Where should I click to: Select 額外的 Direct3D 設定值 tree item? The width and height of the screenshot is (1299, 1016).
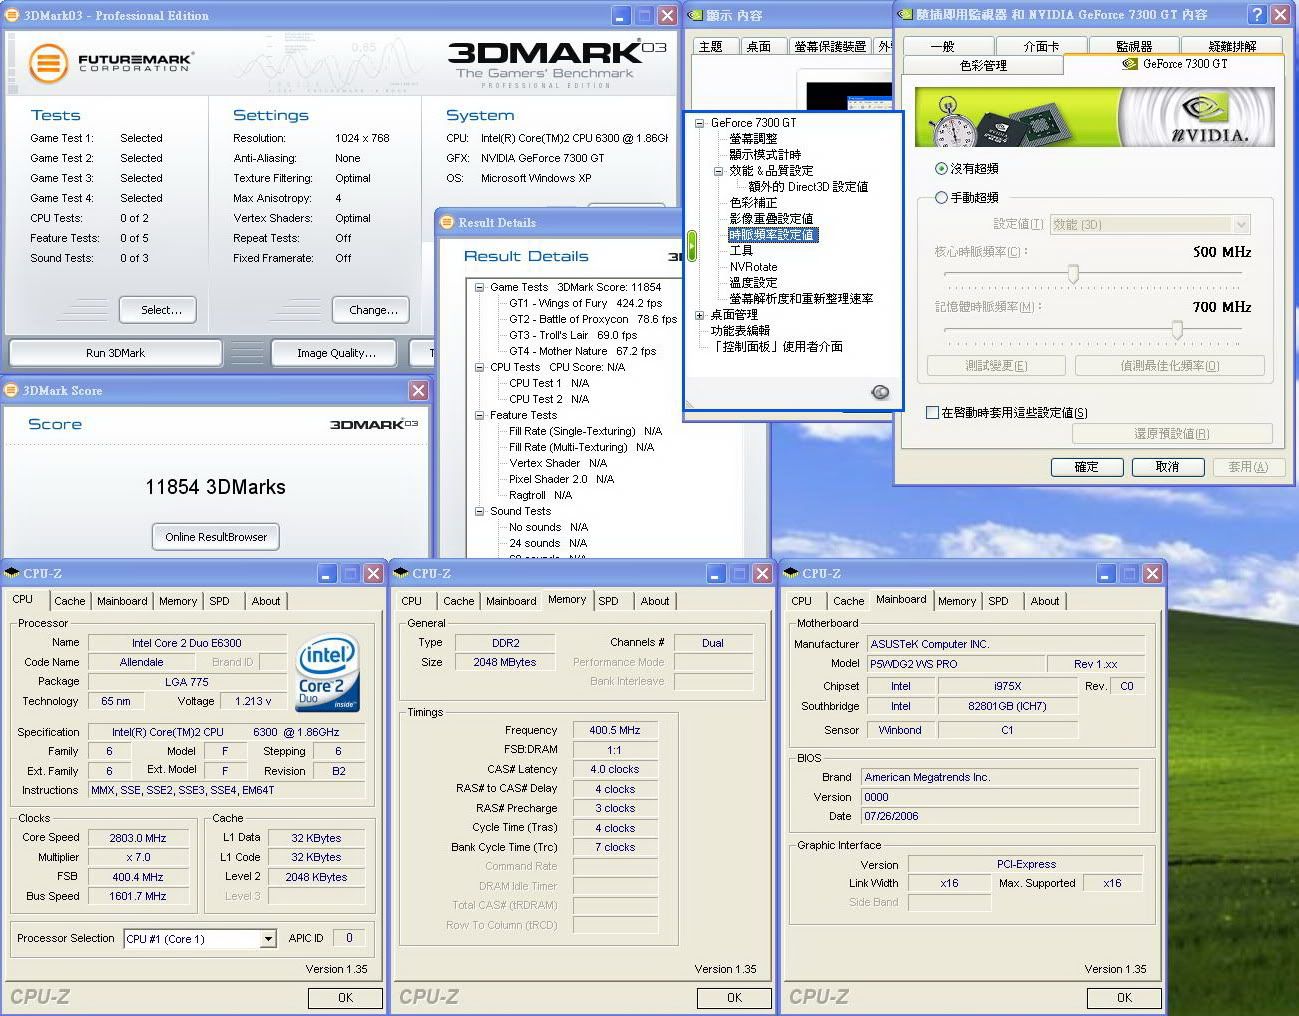808,187
